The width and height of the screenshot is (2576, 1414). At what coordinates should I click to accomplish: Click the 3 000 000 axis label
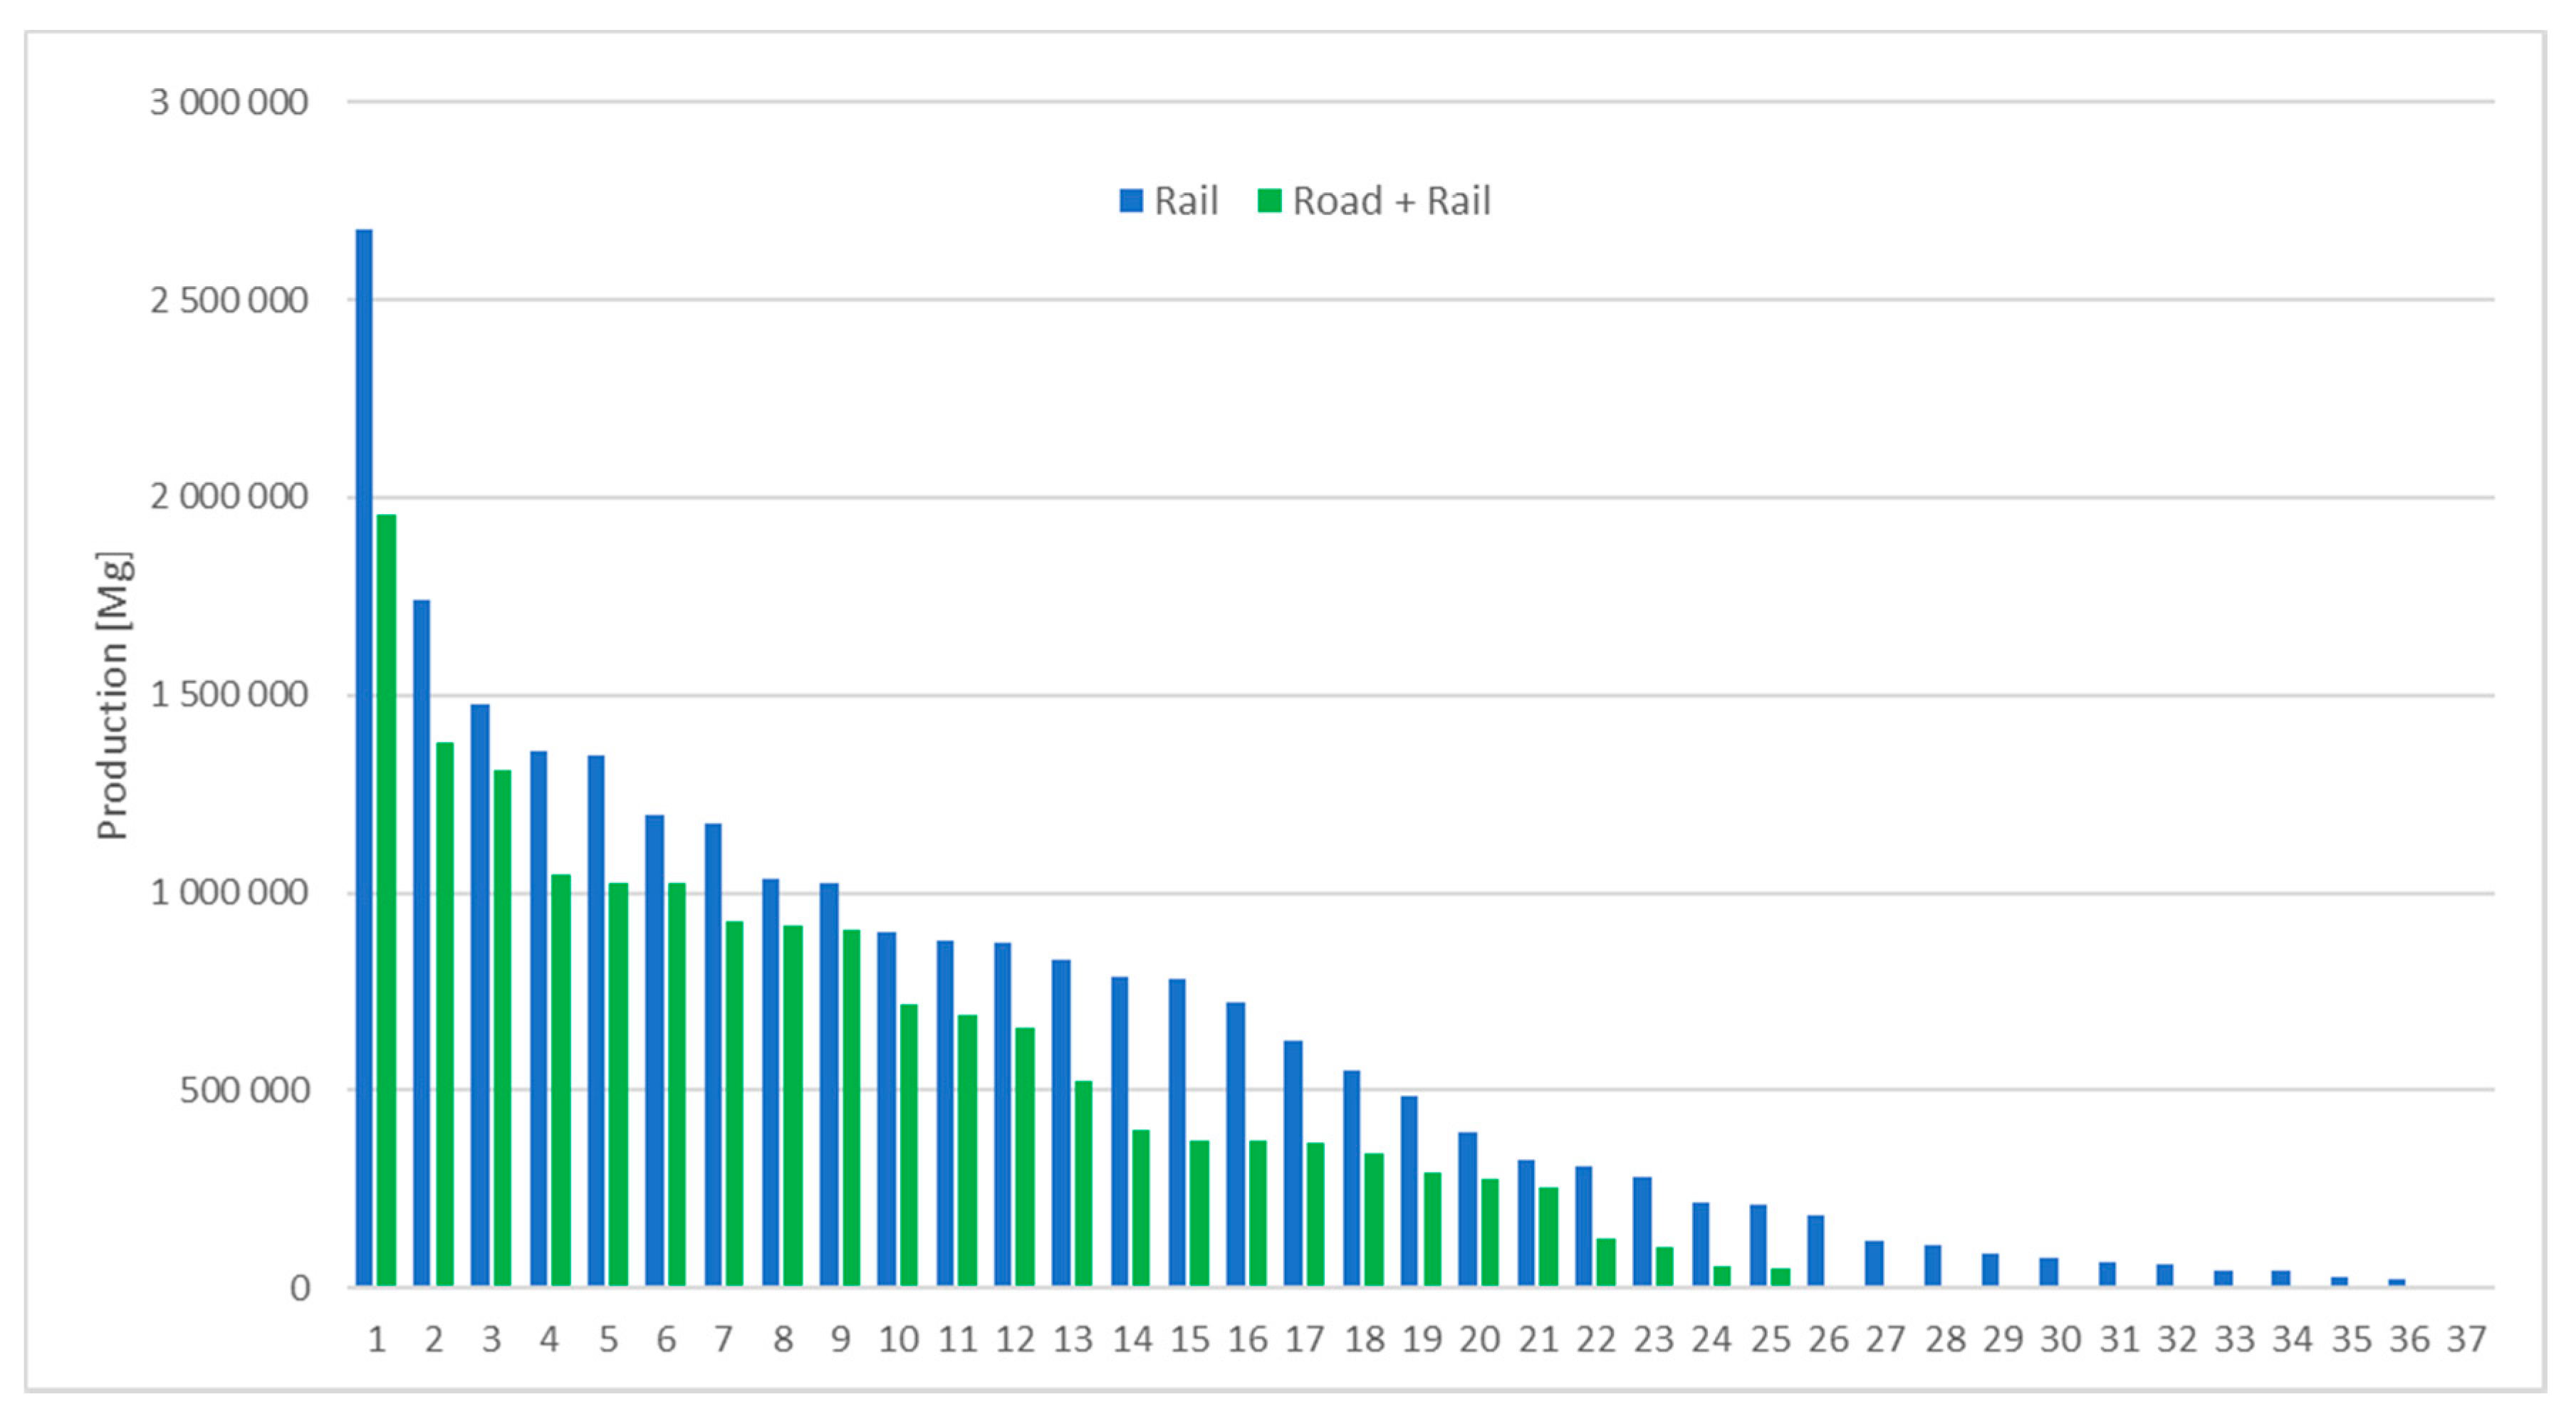tap(229, 102)
